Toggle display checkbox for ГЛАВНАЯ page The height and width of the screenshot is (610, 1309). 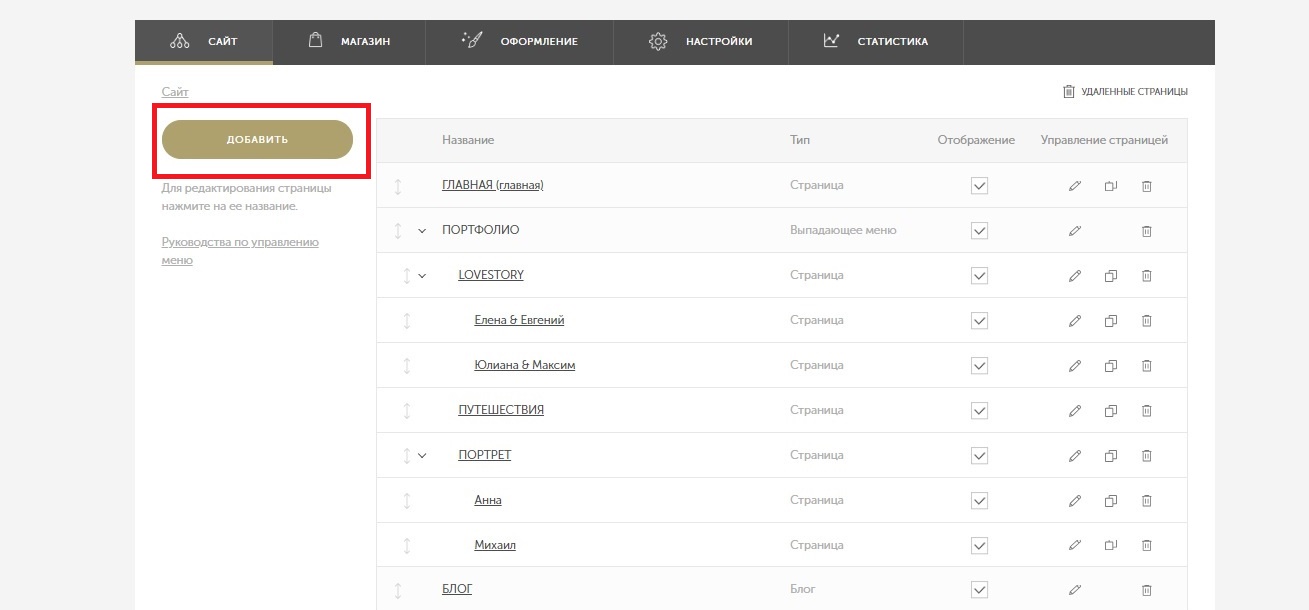tap(979, 186)
